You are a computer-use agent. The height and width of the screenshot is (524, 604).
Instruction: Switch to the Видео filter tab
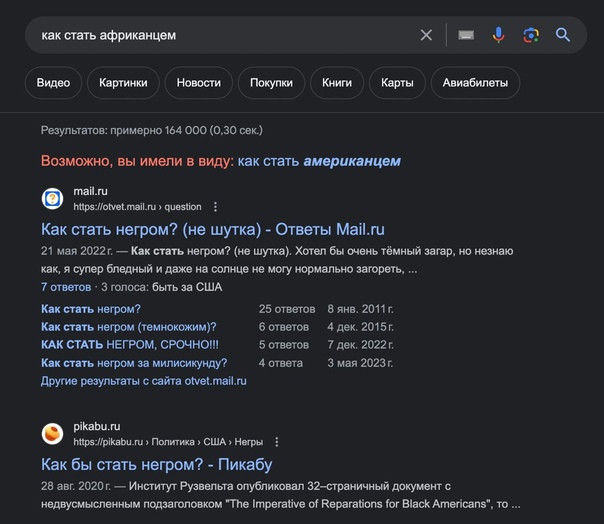coord(53,83)
